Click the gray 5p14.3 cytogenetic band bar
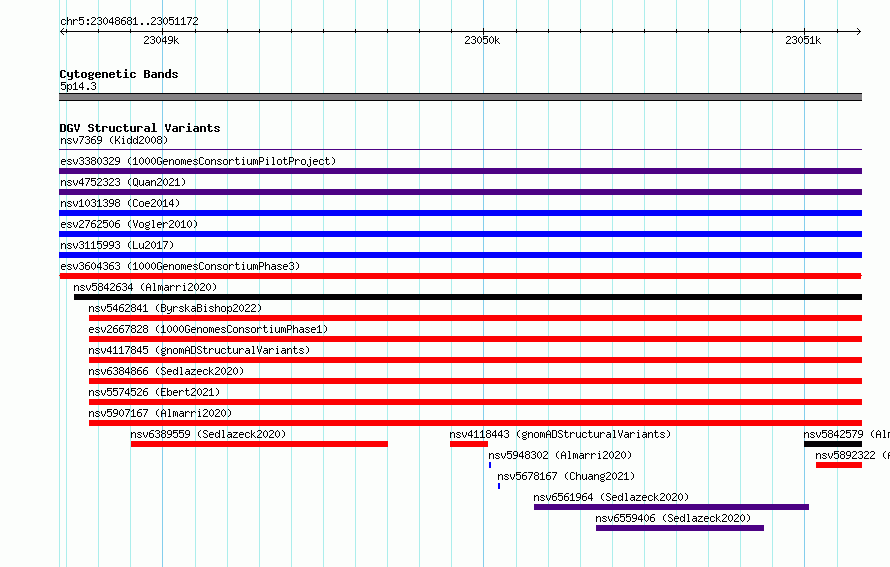Viewport: 890px width, 567px height. click(460, 97)
